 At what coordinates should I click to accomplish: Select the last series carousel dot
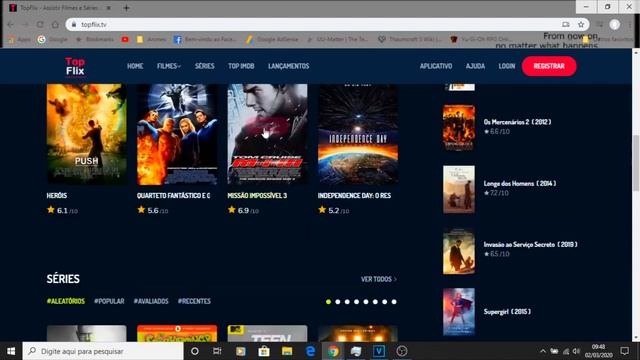(x=394, y=302)
